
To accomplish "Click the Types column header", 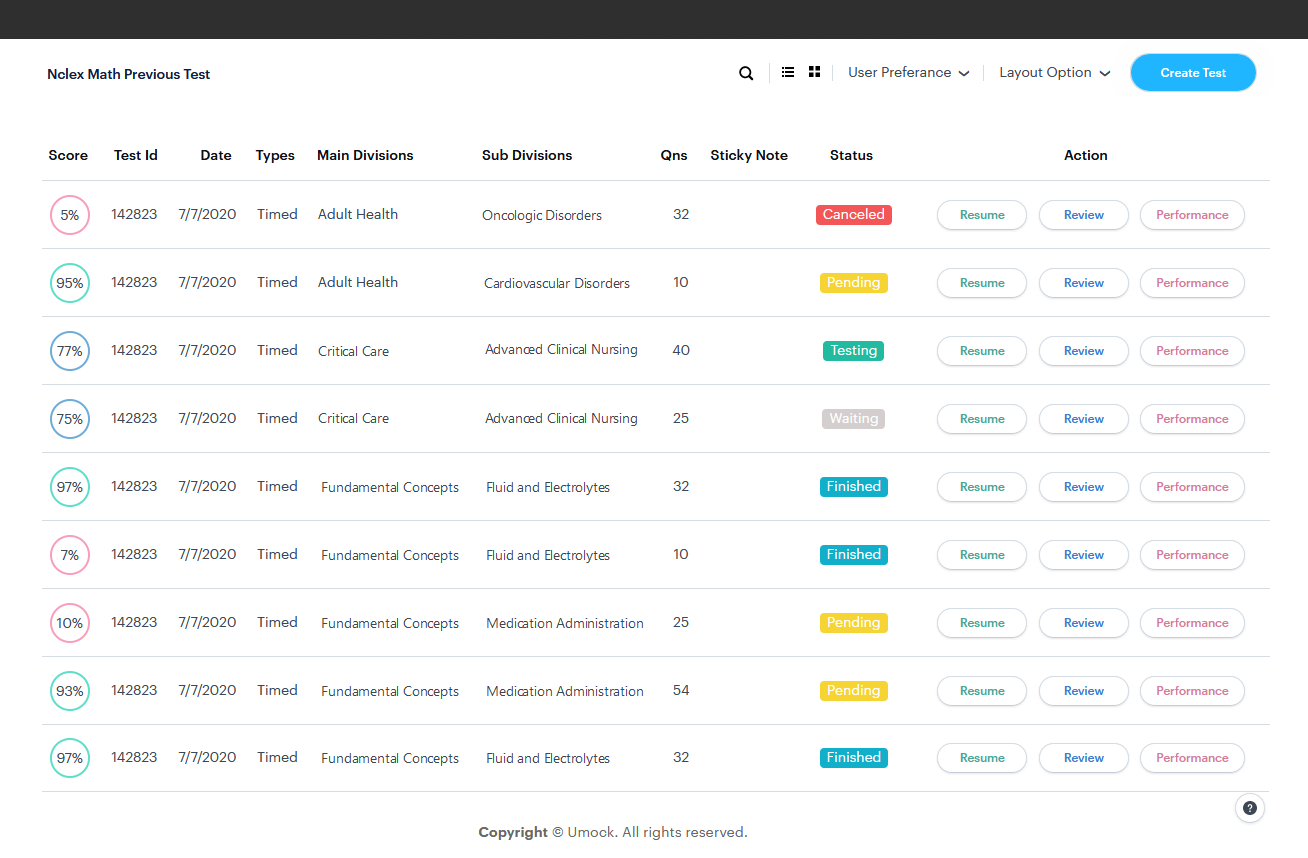I will [275, 155].
